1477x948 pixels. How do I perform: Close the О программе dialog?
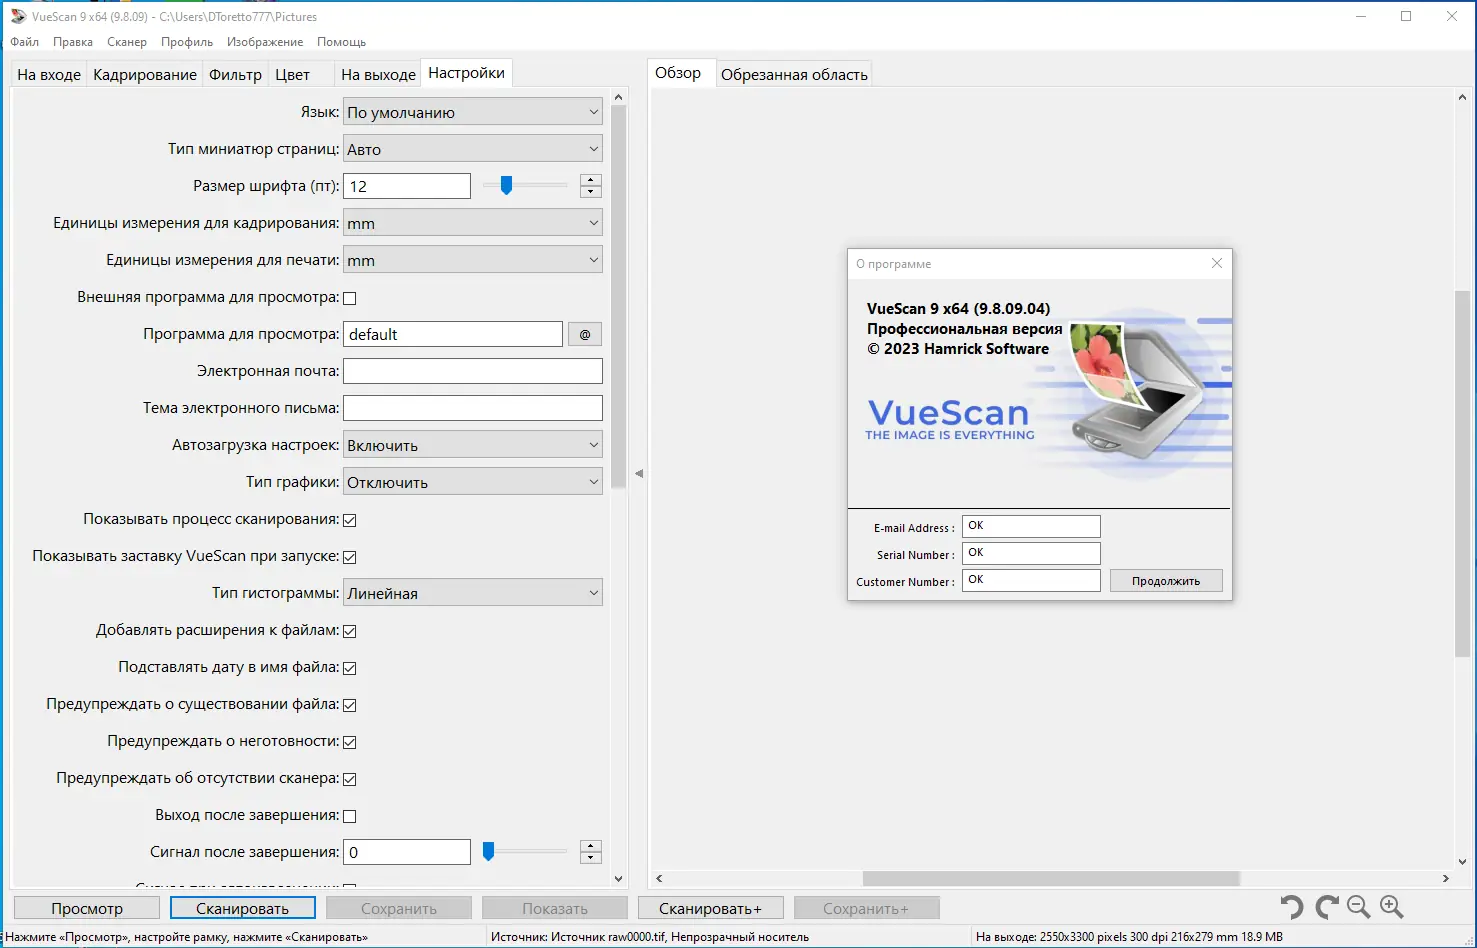1217,263
